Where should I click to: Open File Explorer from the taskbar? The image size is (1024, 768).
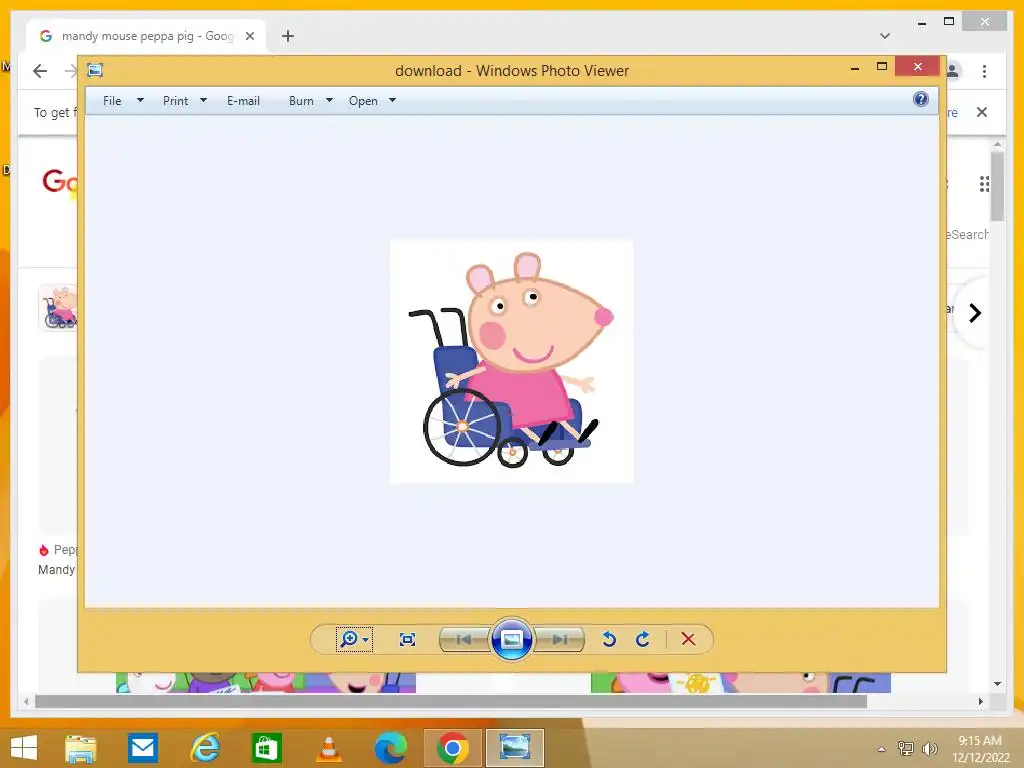coord(80,748)
